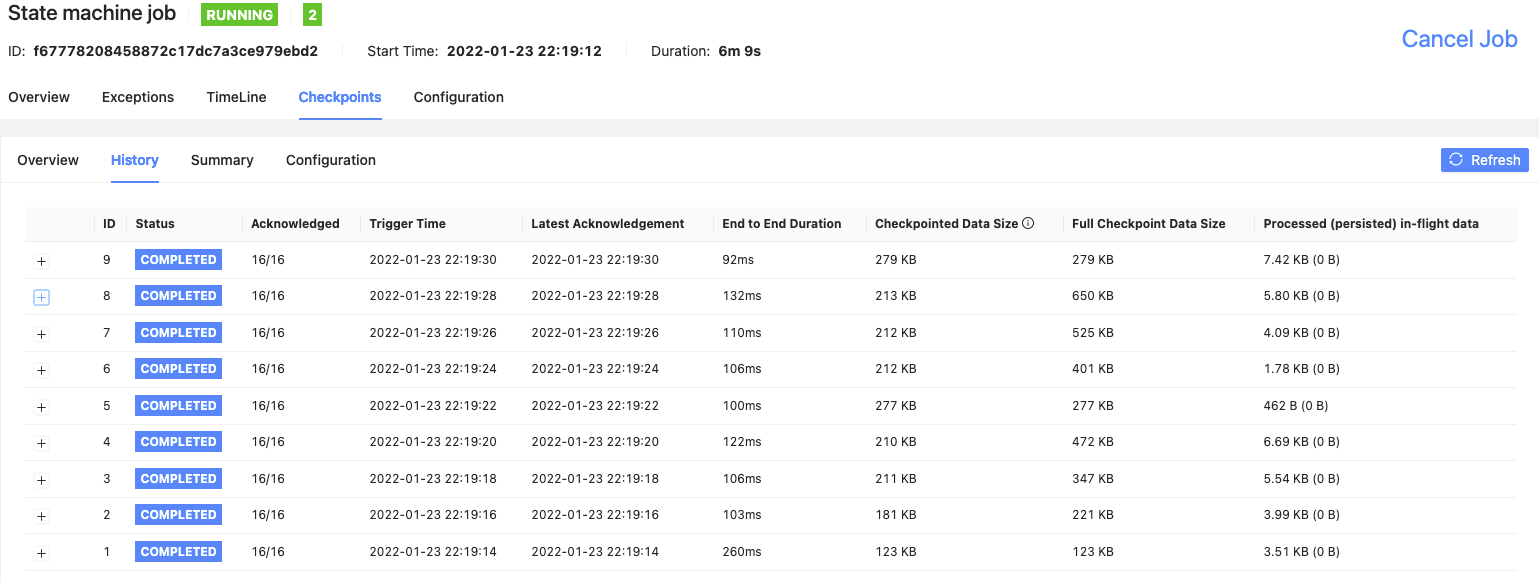Expand the highlighted row for checkpoint 8

[x=41, y=297]
